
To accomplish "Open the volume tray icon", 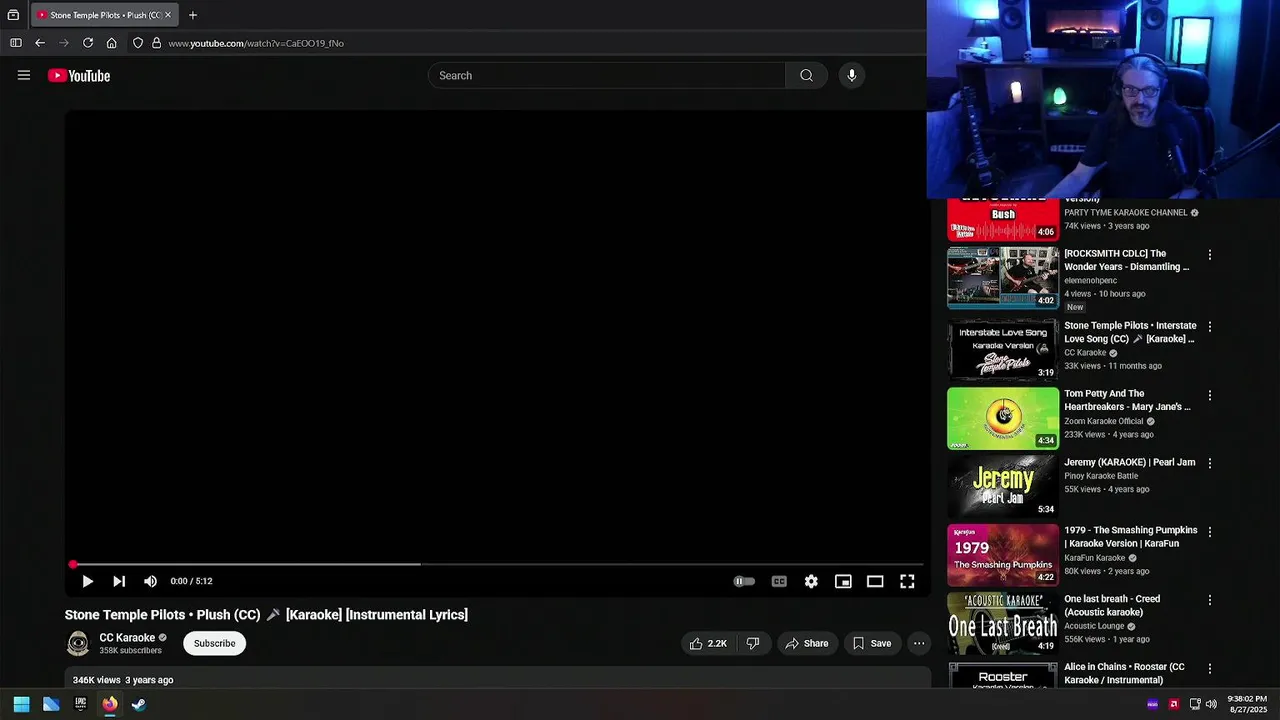I will pos(1211,704).
